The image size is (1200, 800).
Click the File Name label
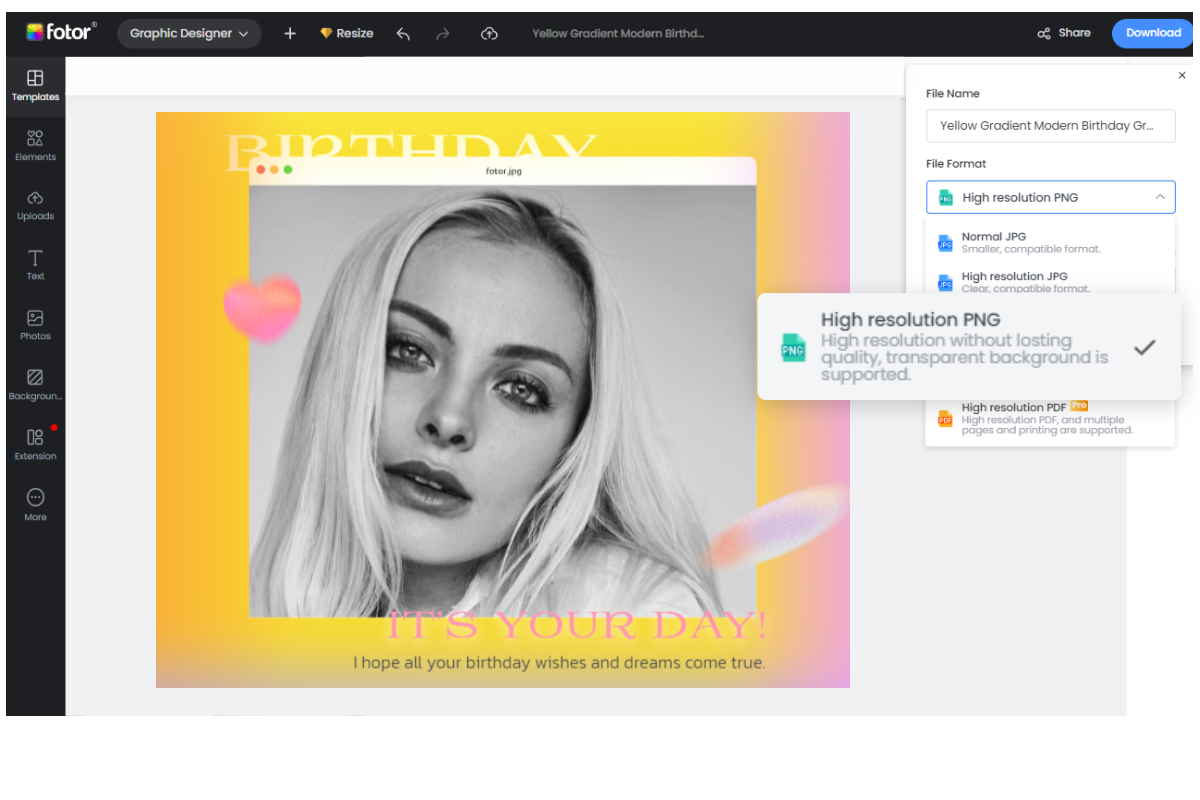point(953,93)
